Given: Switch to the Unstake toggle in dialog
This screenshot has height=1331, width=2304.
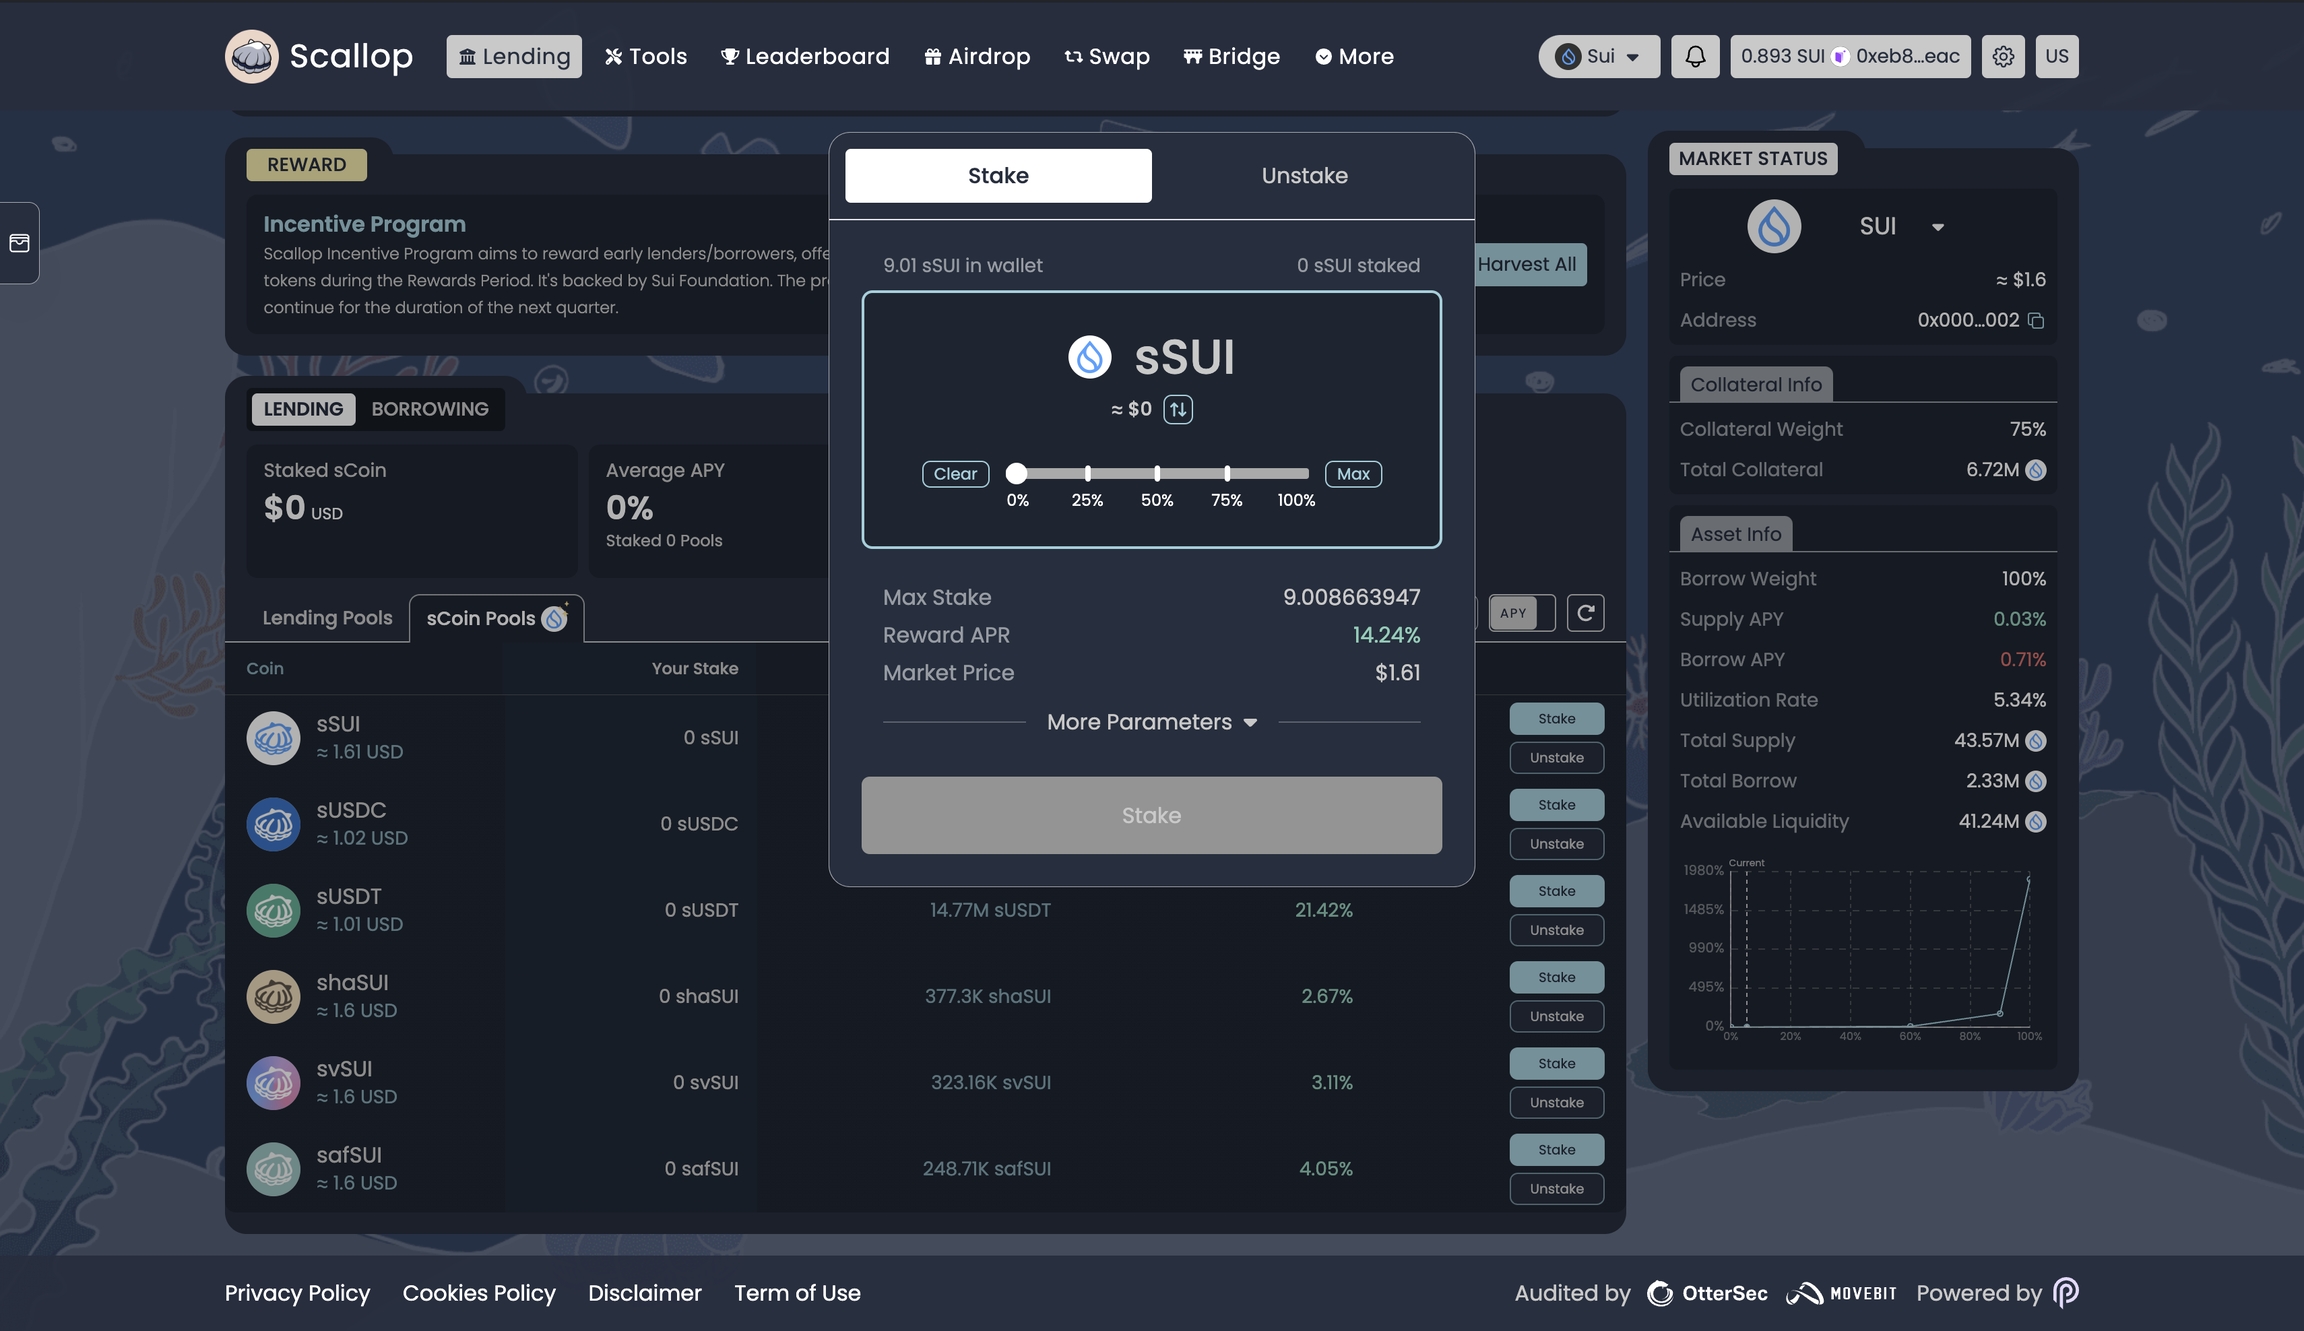Looking at the screenshot, I should [x=1304, y=176].
